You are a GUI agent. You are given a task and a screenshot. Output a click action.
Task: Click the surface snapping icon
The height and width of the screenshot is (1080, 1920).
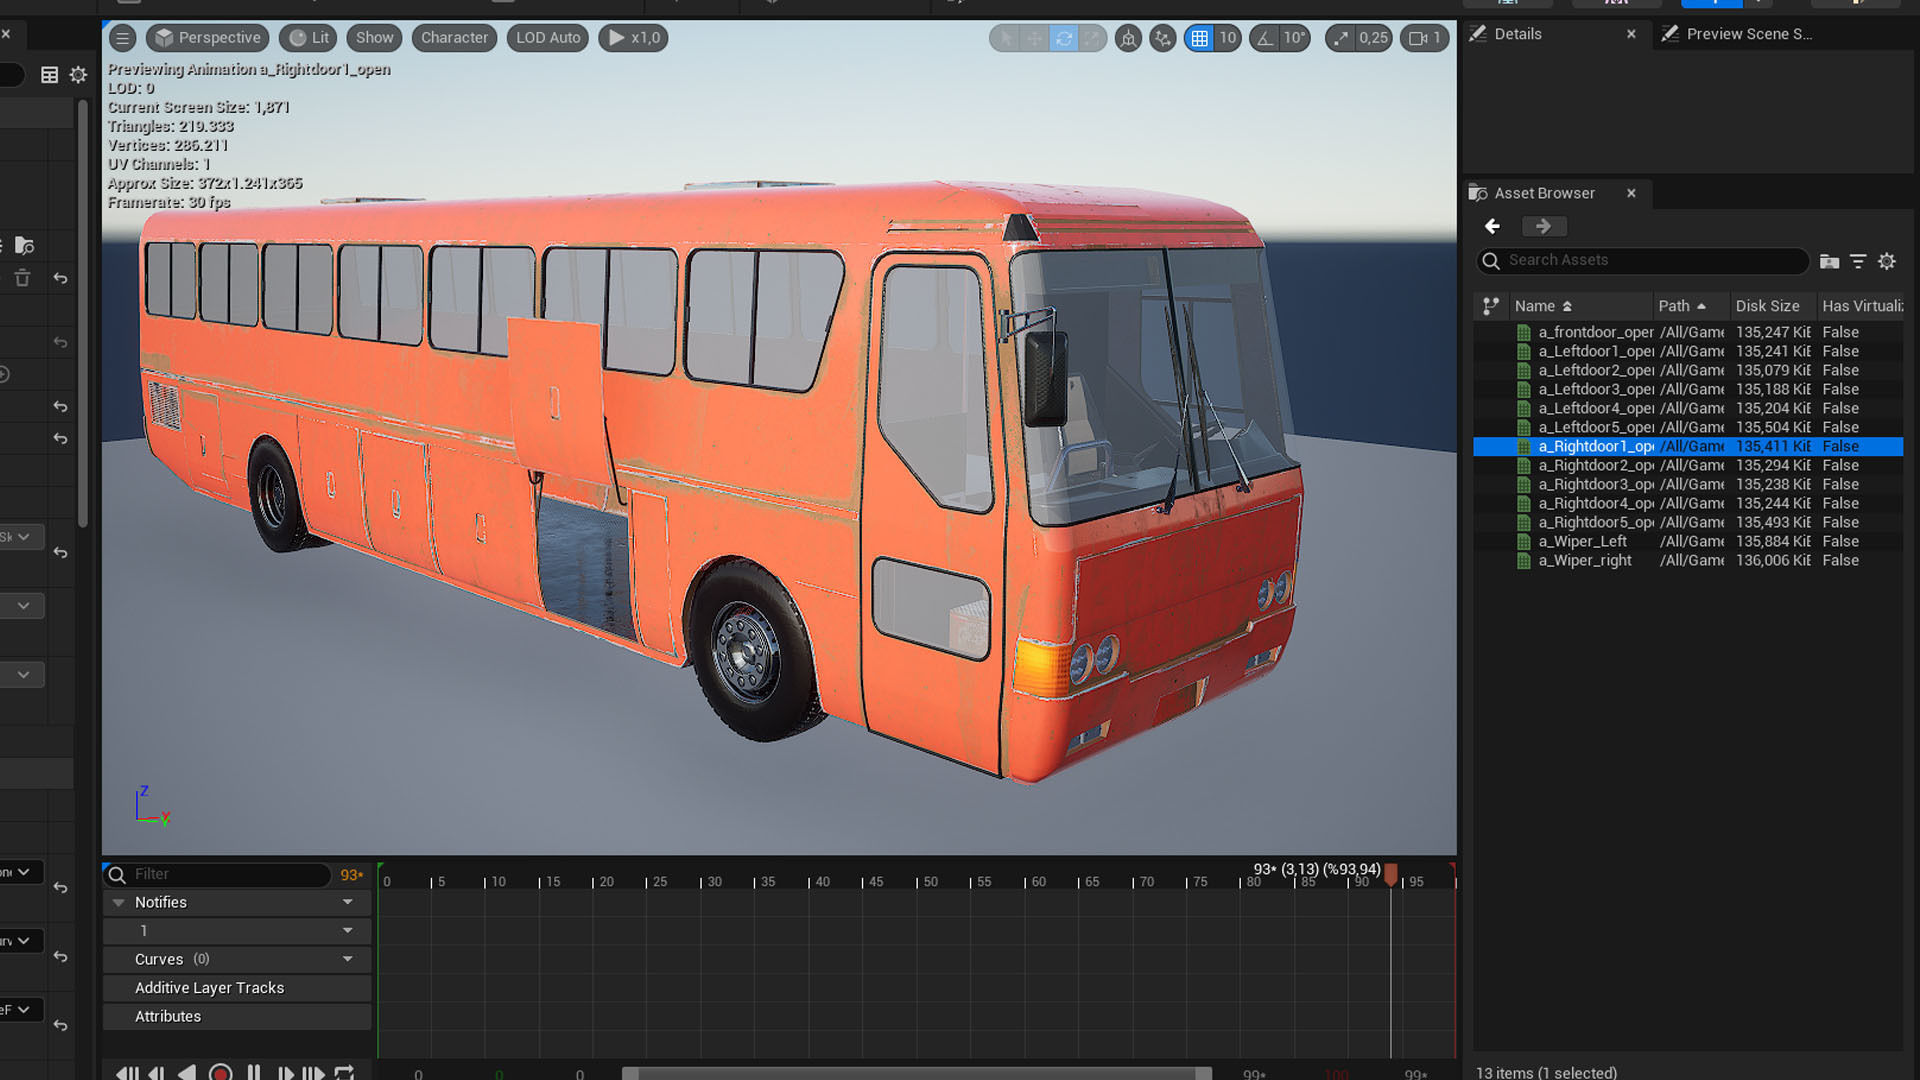click(1162, 38)
